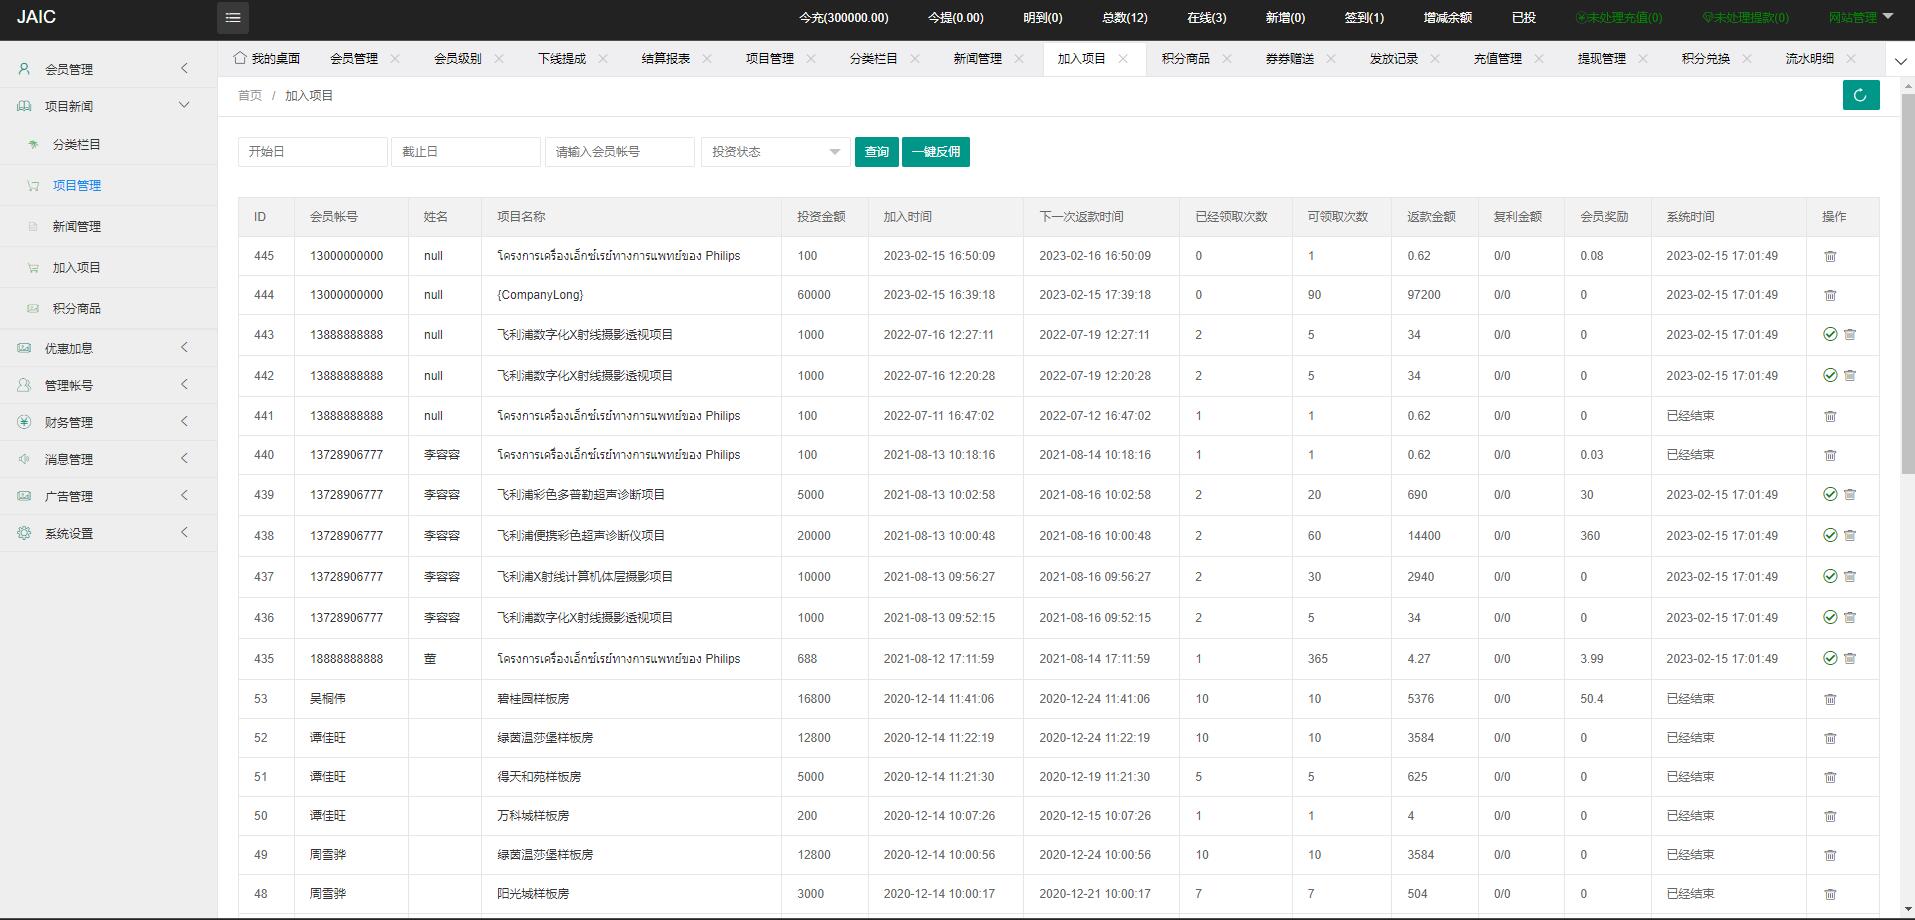Click trash icon for record 439
The image size is (1915, 920).
(1849, 495)
